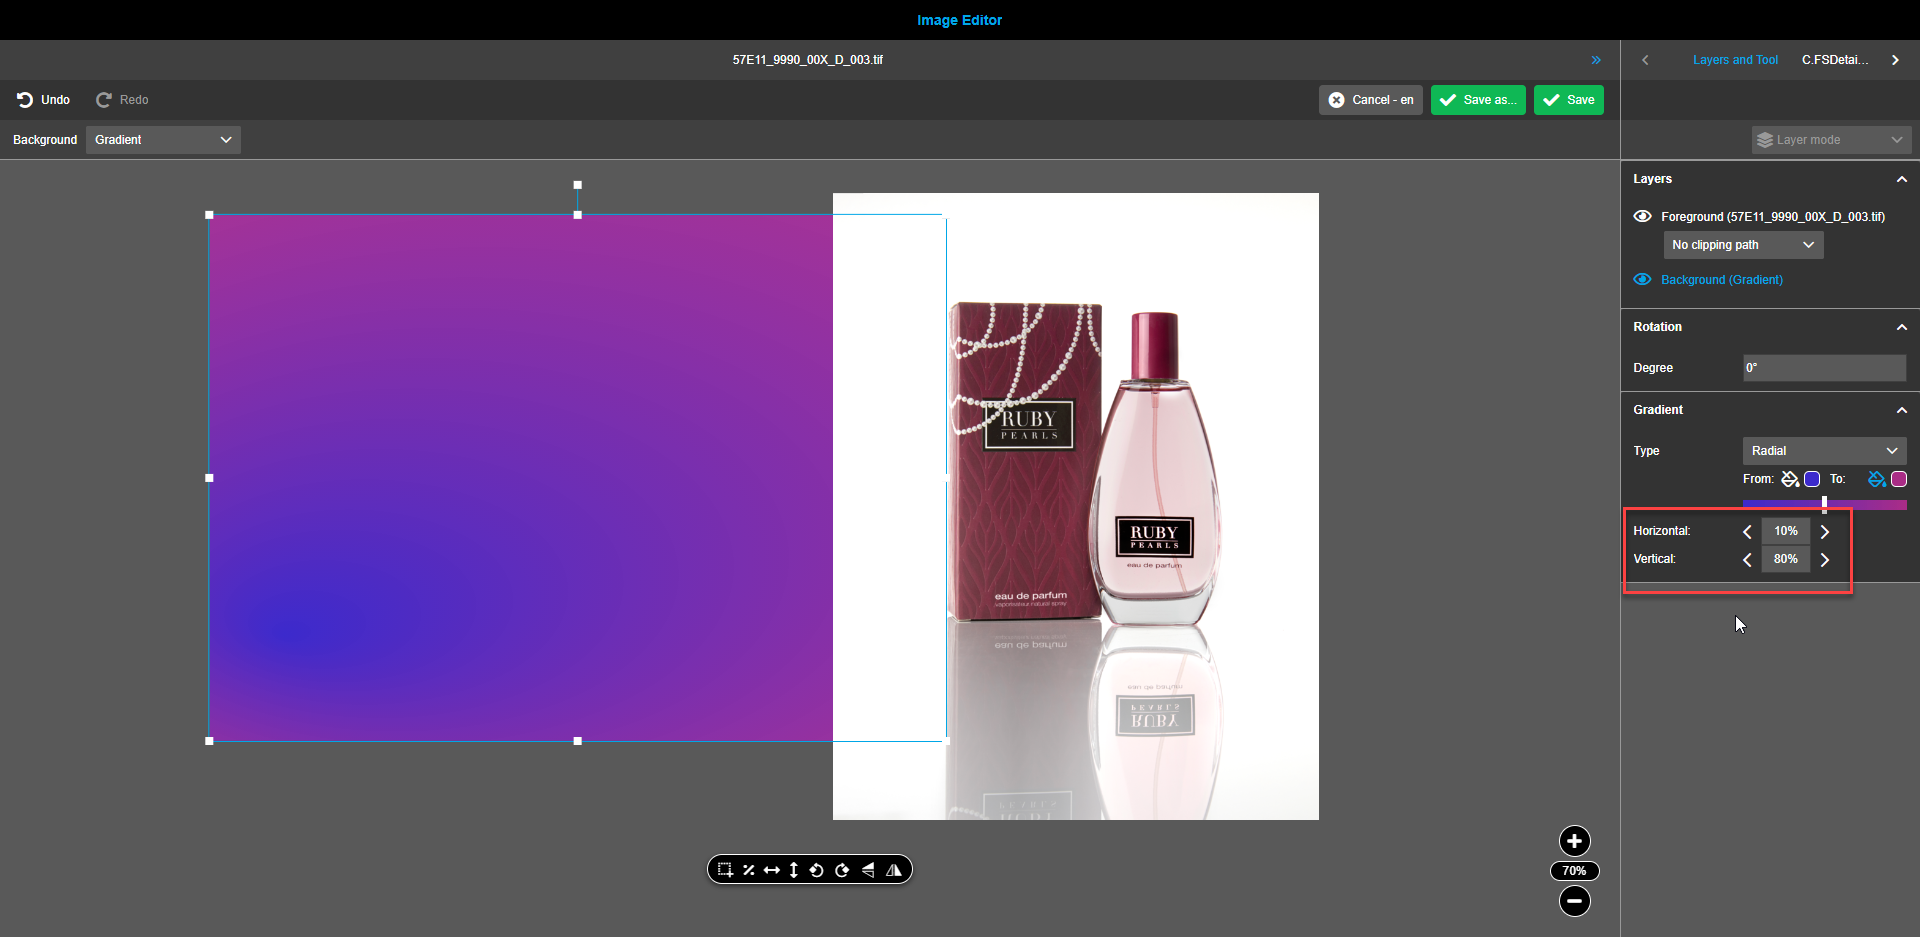Flip the image horizontally

(894, 869)
